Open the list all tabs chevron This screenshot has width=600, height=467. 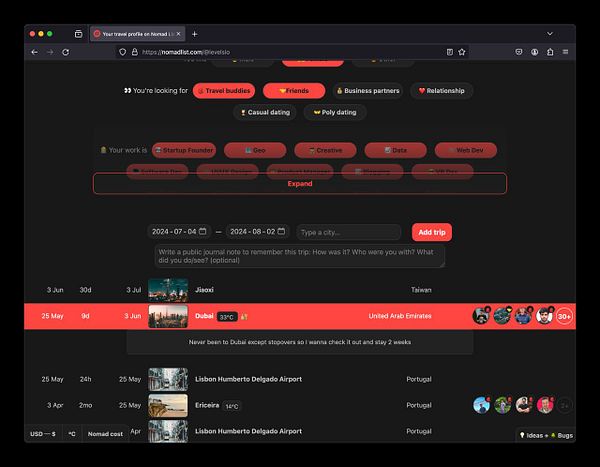[x=550, y=34]
